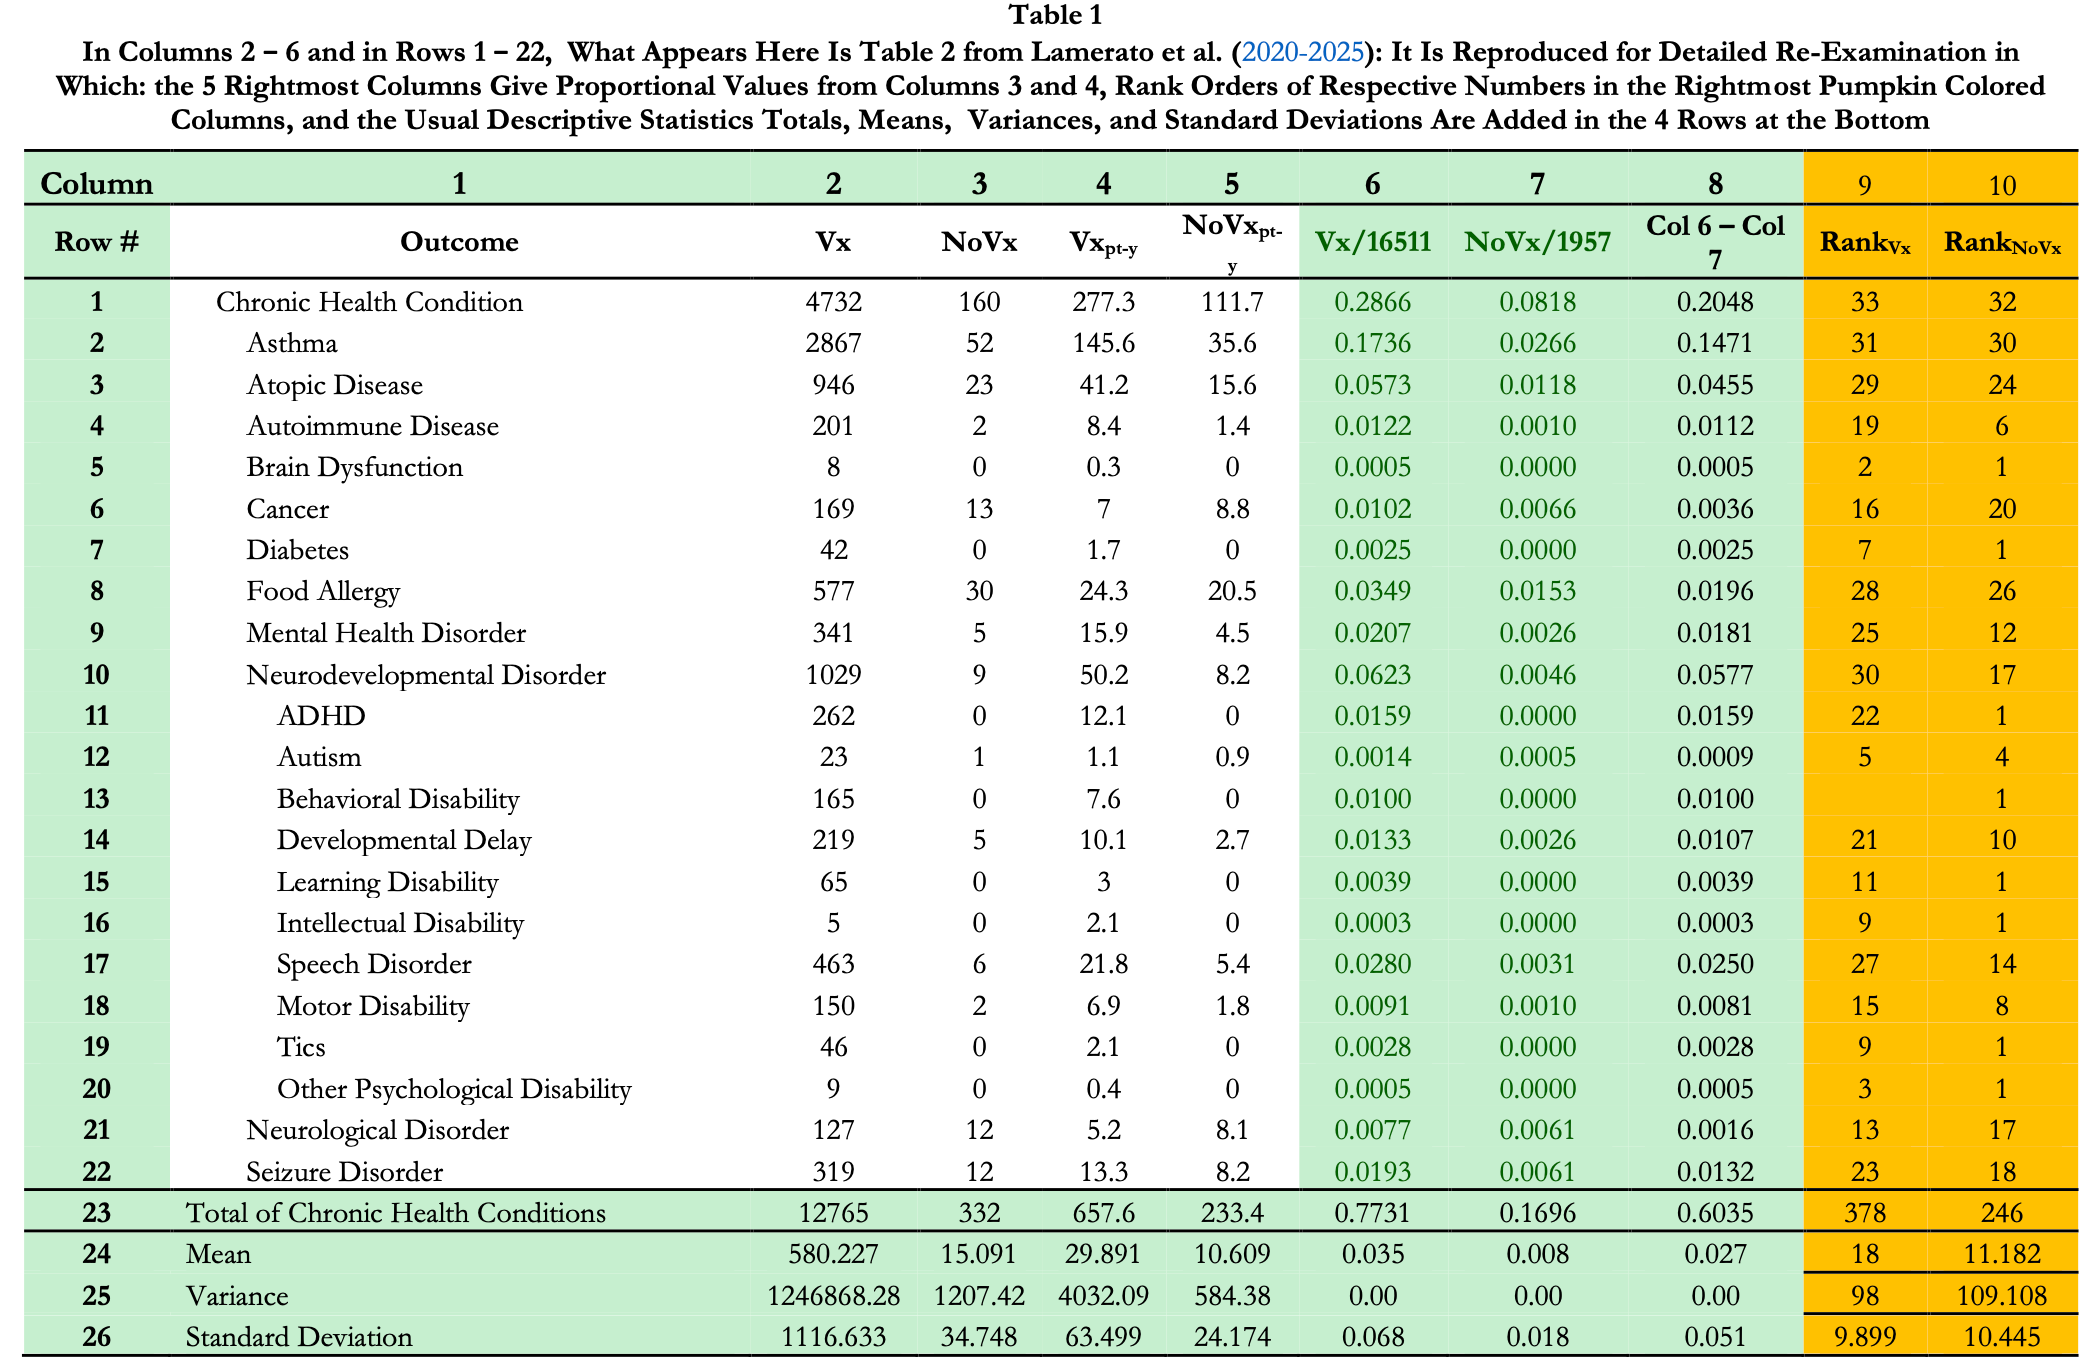Select the Row # header cell
This screenshot has height=1366, width=2090.
[x=96, y=242]
